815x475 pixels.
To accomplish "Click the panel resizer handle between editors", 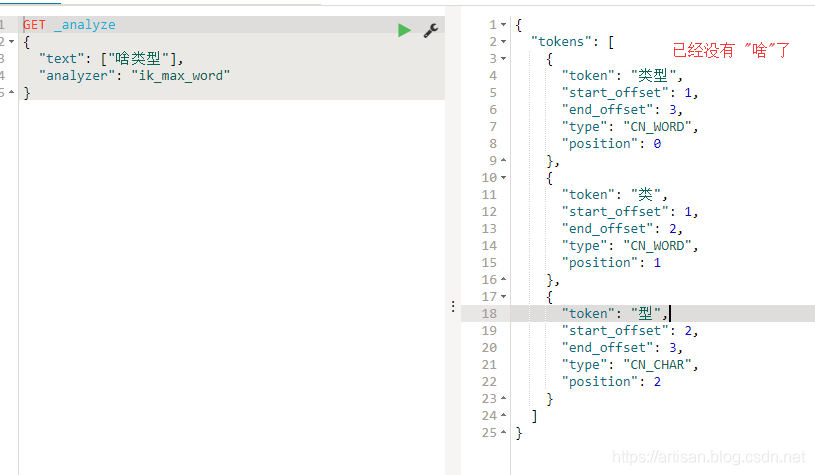I will pyautogui.click(x=453, y=306).
